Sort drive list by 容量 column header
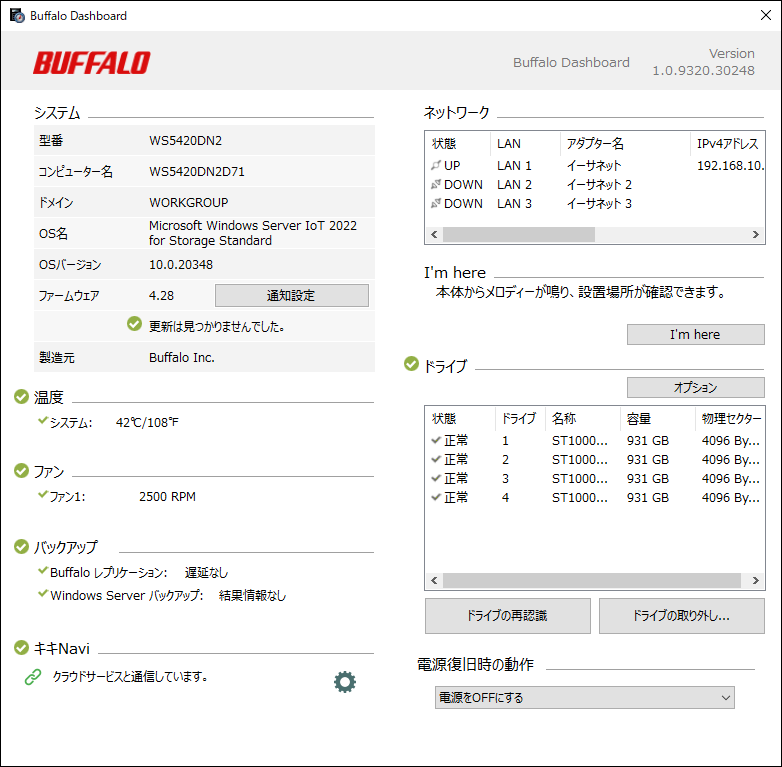The width and height of the screenshot is (782, 767). [656, 418]
